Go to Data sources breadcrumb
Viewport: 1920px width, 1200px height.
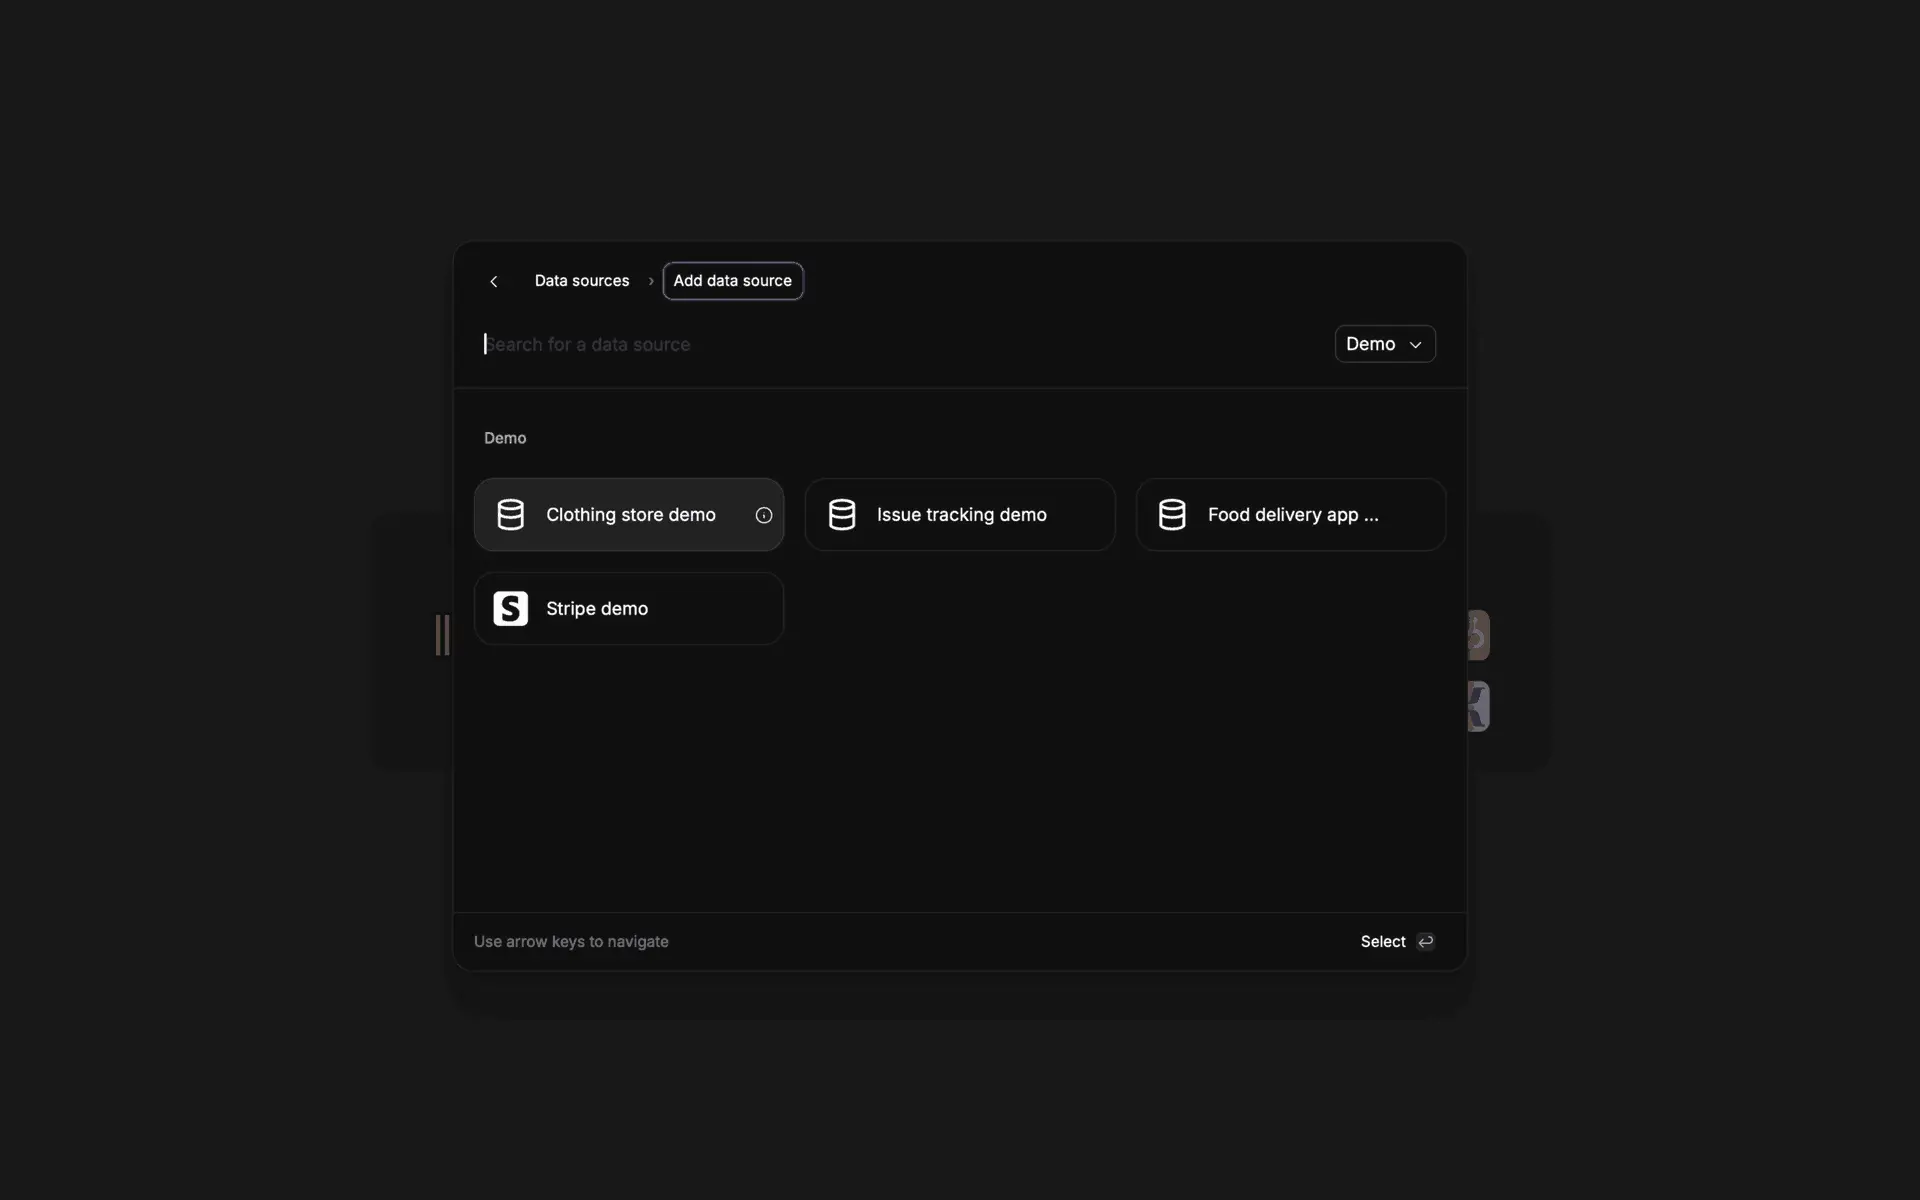pyautogui.click(x=581, y=281)
